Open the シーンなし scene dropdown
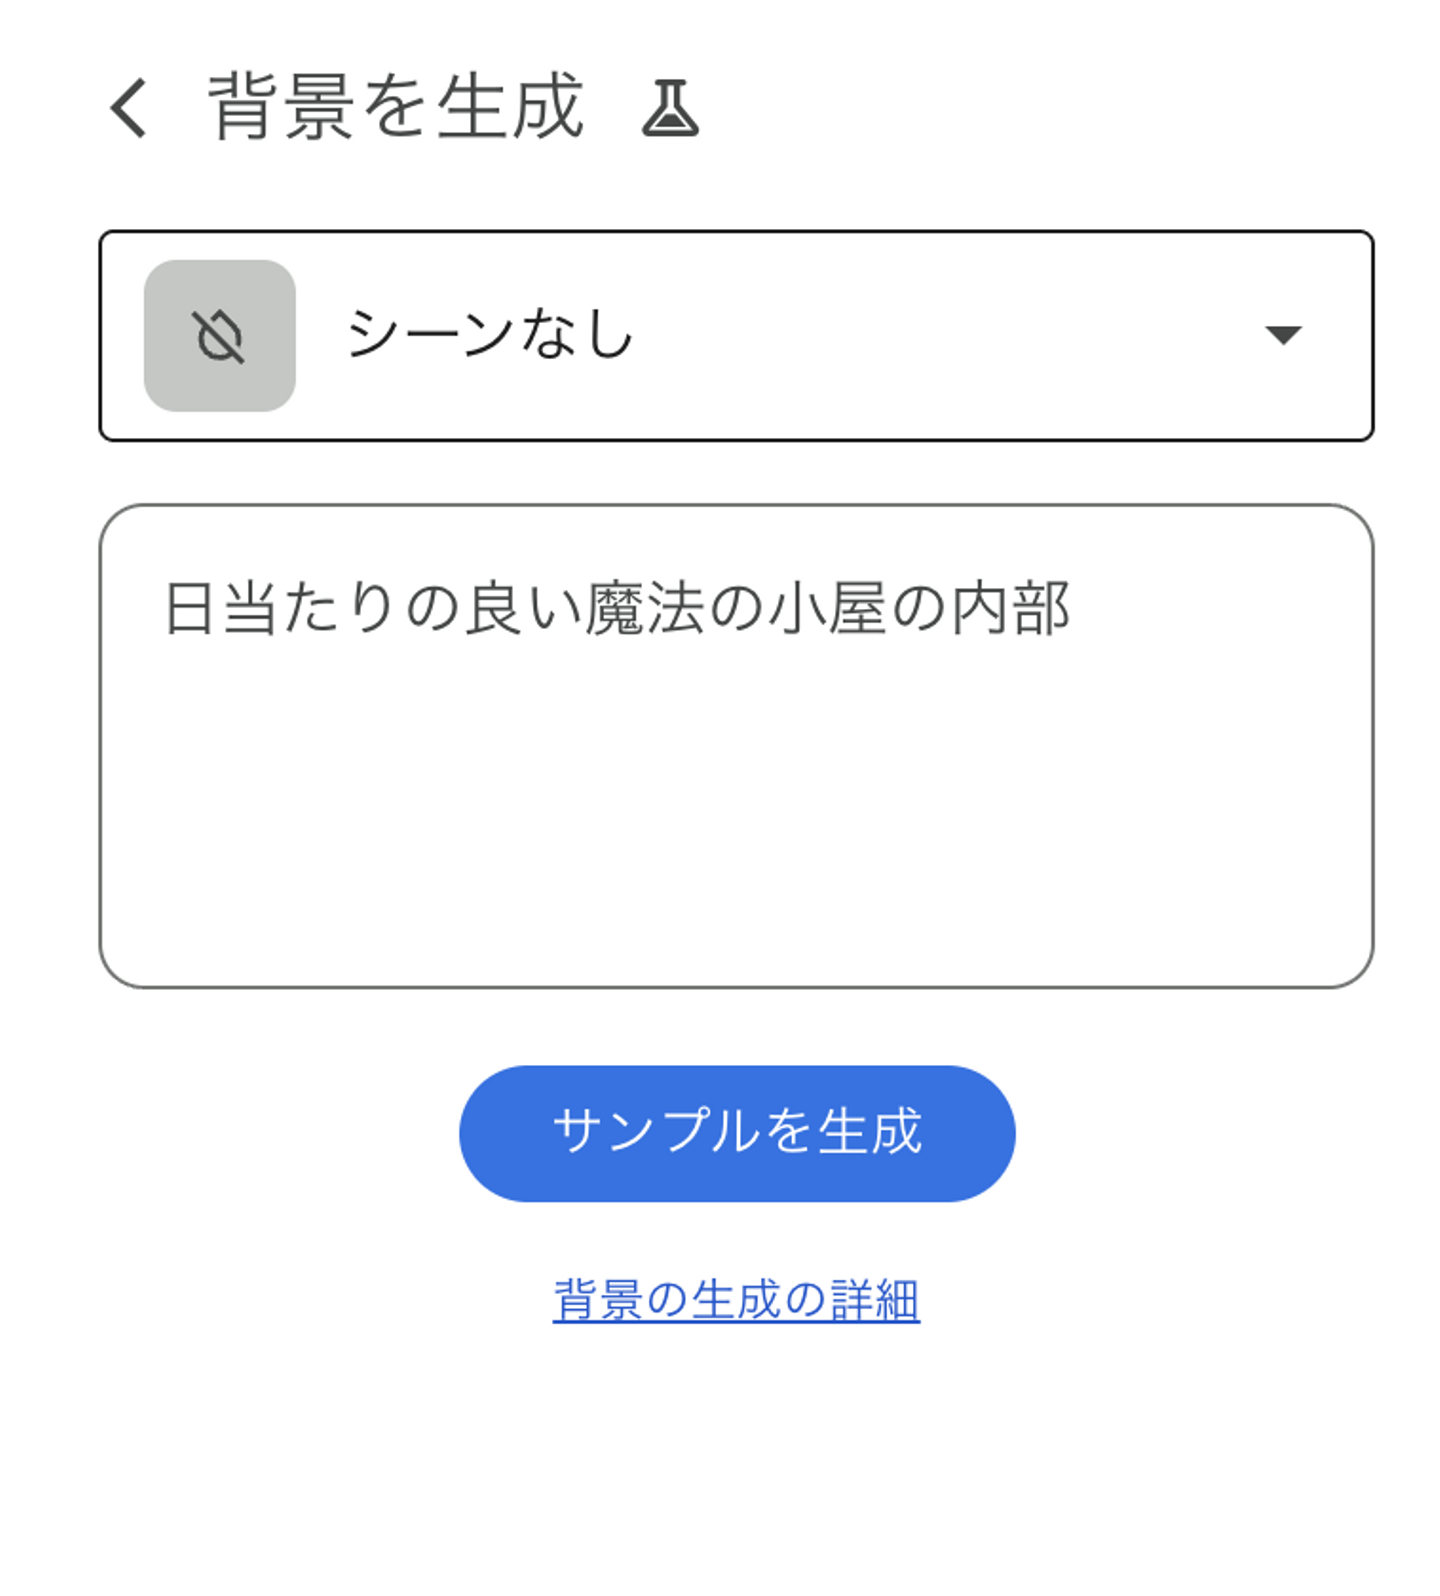This screenshot has width=1440, height=1596. tap(736, 336)
